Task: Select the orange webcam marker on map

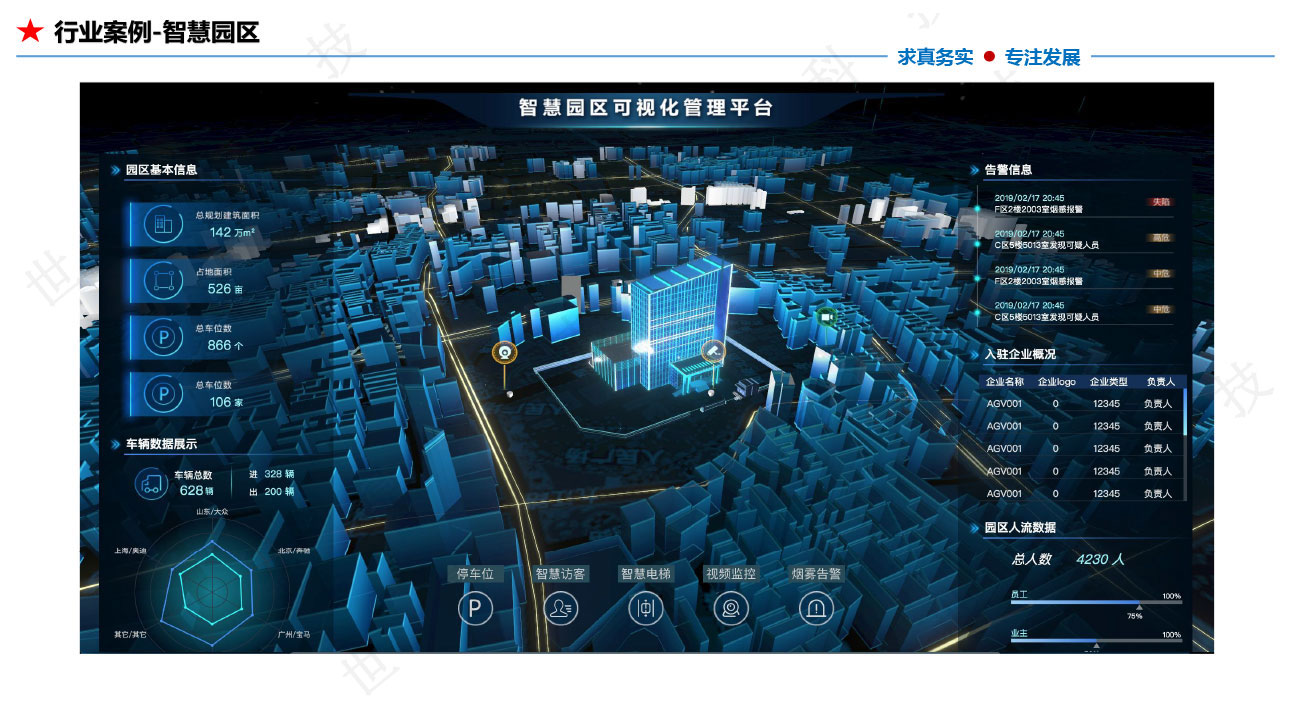Action: coord(505,352)
